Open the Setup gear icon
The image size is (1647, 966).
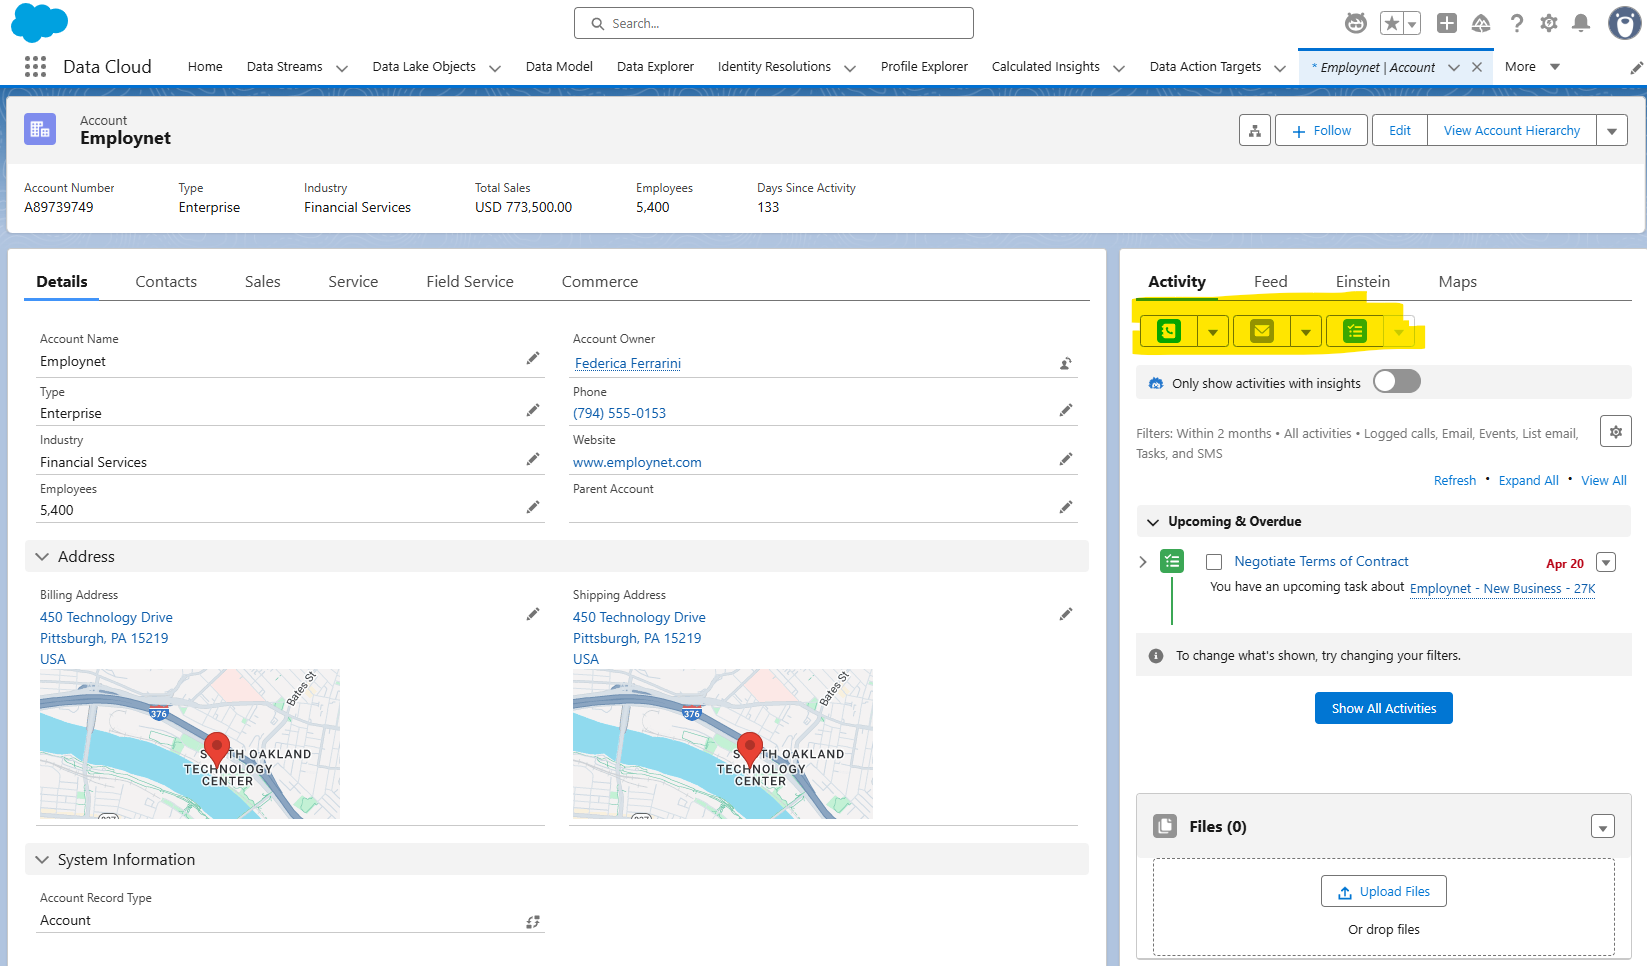point(1548,23)
